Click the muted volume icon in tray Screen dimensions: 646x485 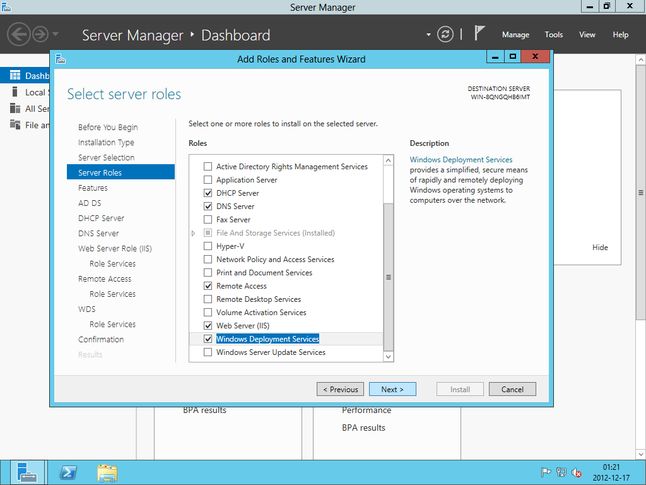[576, 473]
